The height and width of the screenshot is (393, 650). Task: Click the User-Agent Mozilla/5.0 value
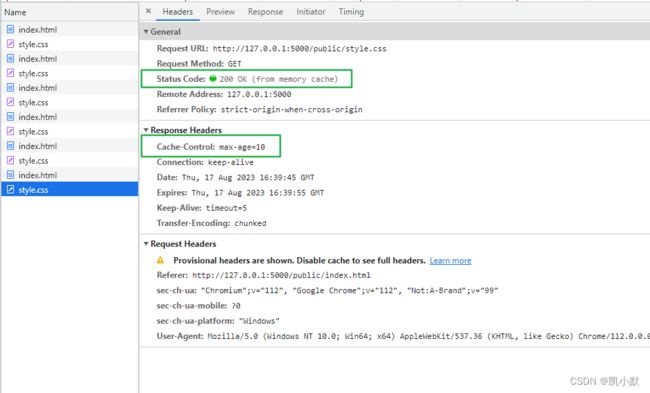[x=429, y=336]
